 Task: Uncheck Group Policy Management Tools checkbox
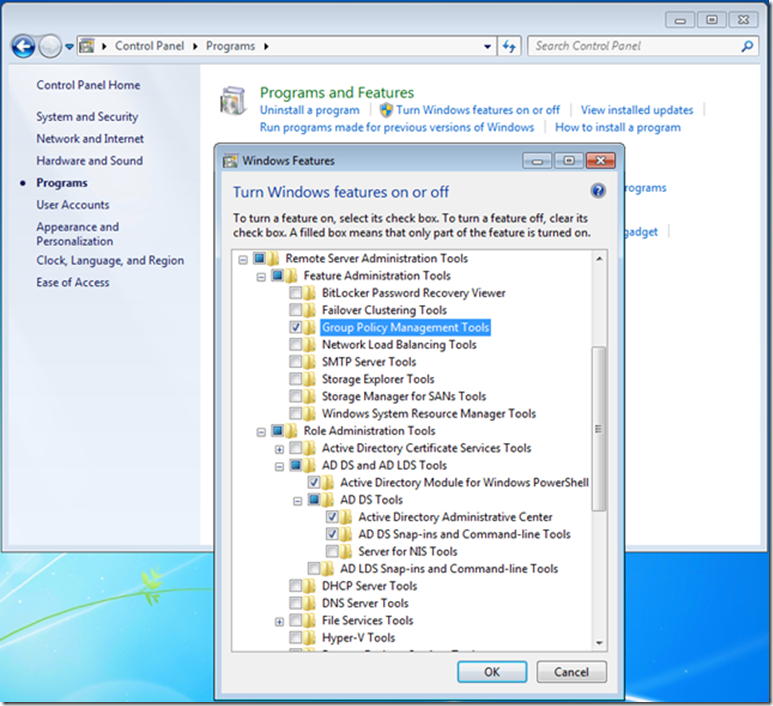(x=296, y=327)
